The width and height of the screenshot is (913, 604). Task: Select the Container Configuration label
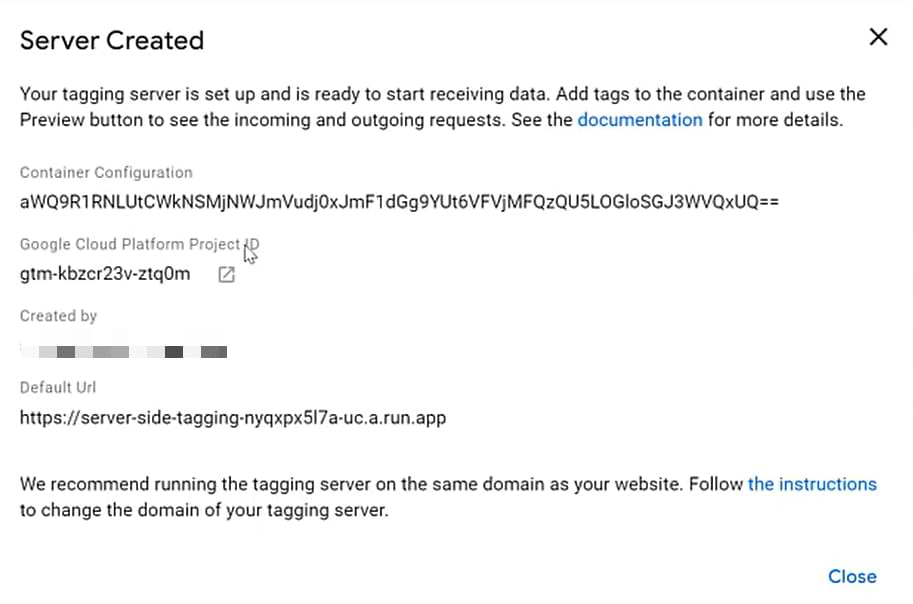click(x=105, y=172)
